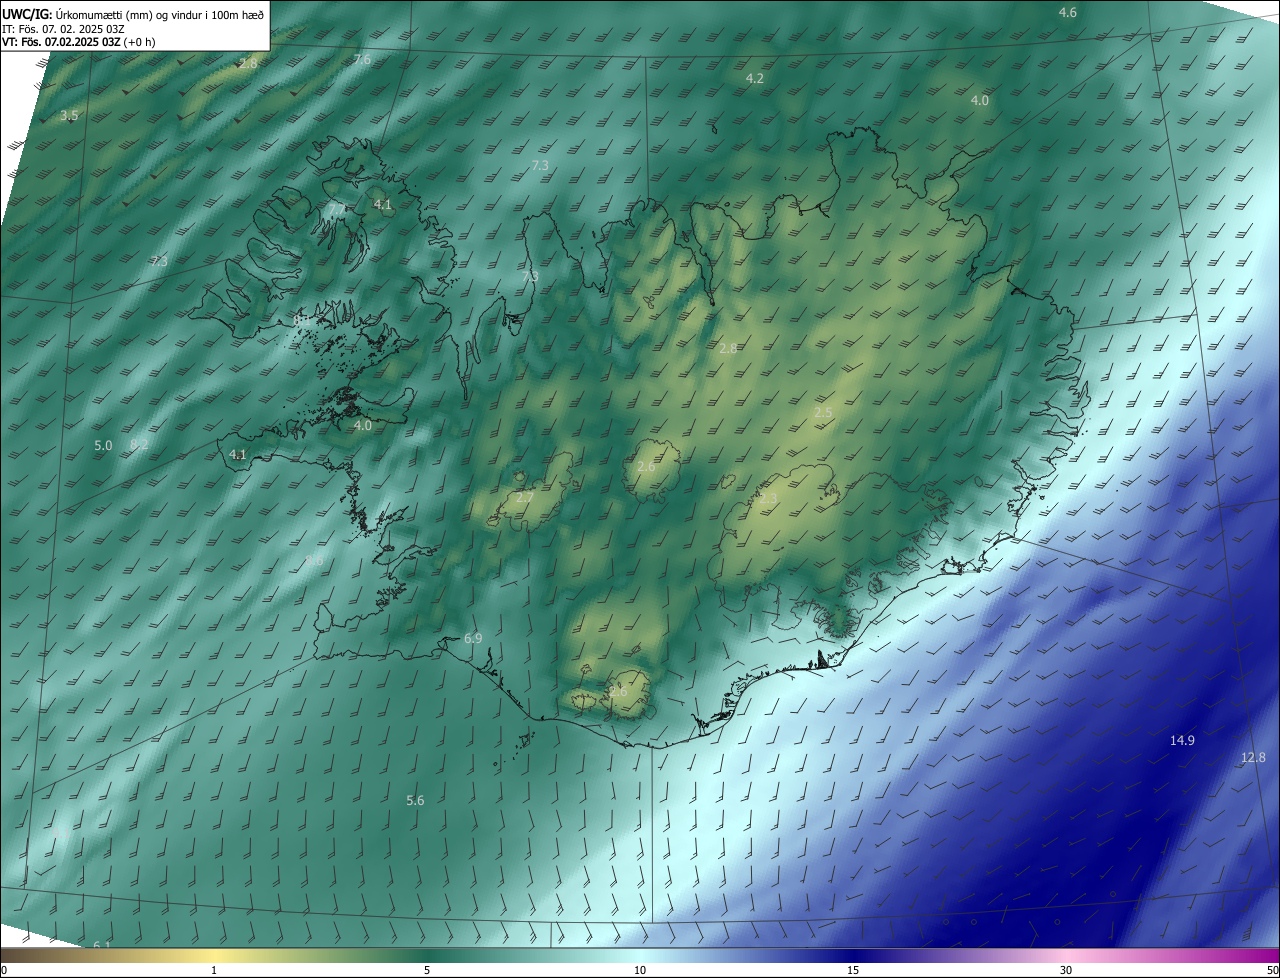Click the 0 tick on the color scale
Screen dimensions: 1280x978
click(4, 970)
